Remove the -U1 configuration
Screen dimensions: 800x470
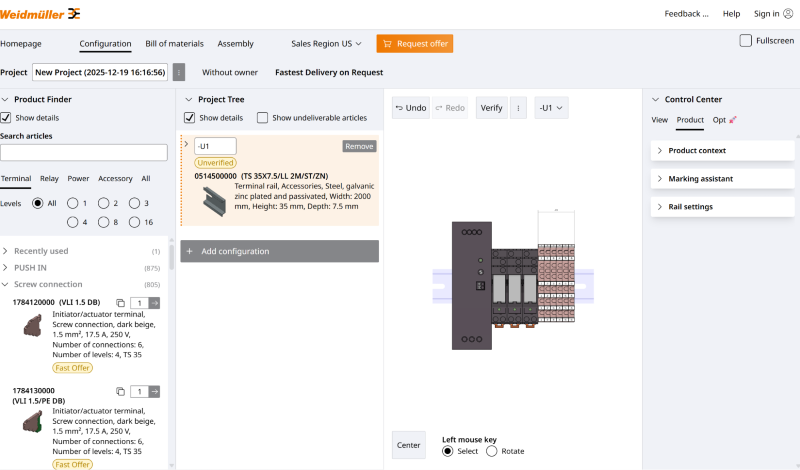(359, 146)
